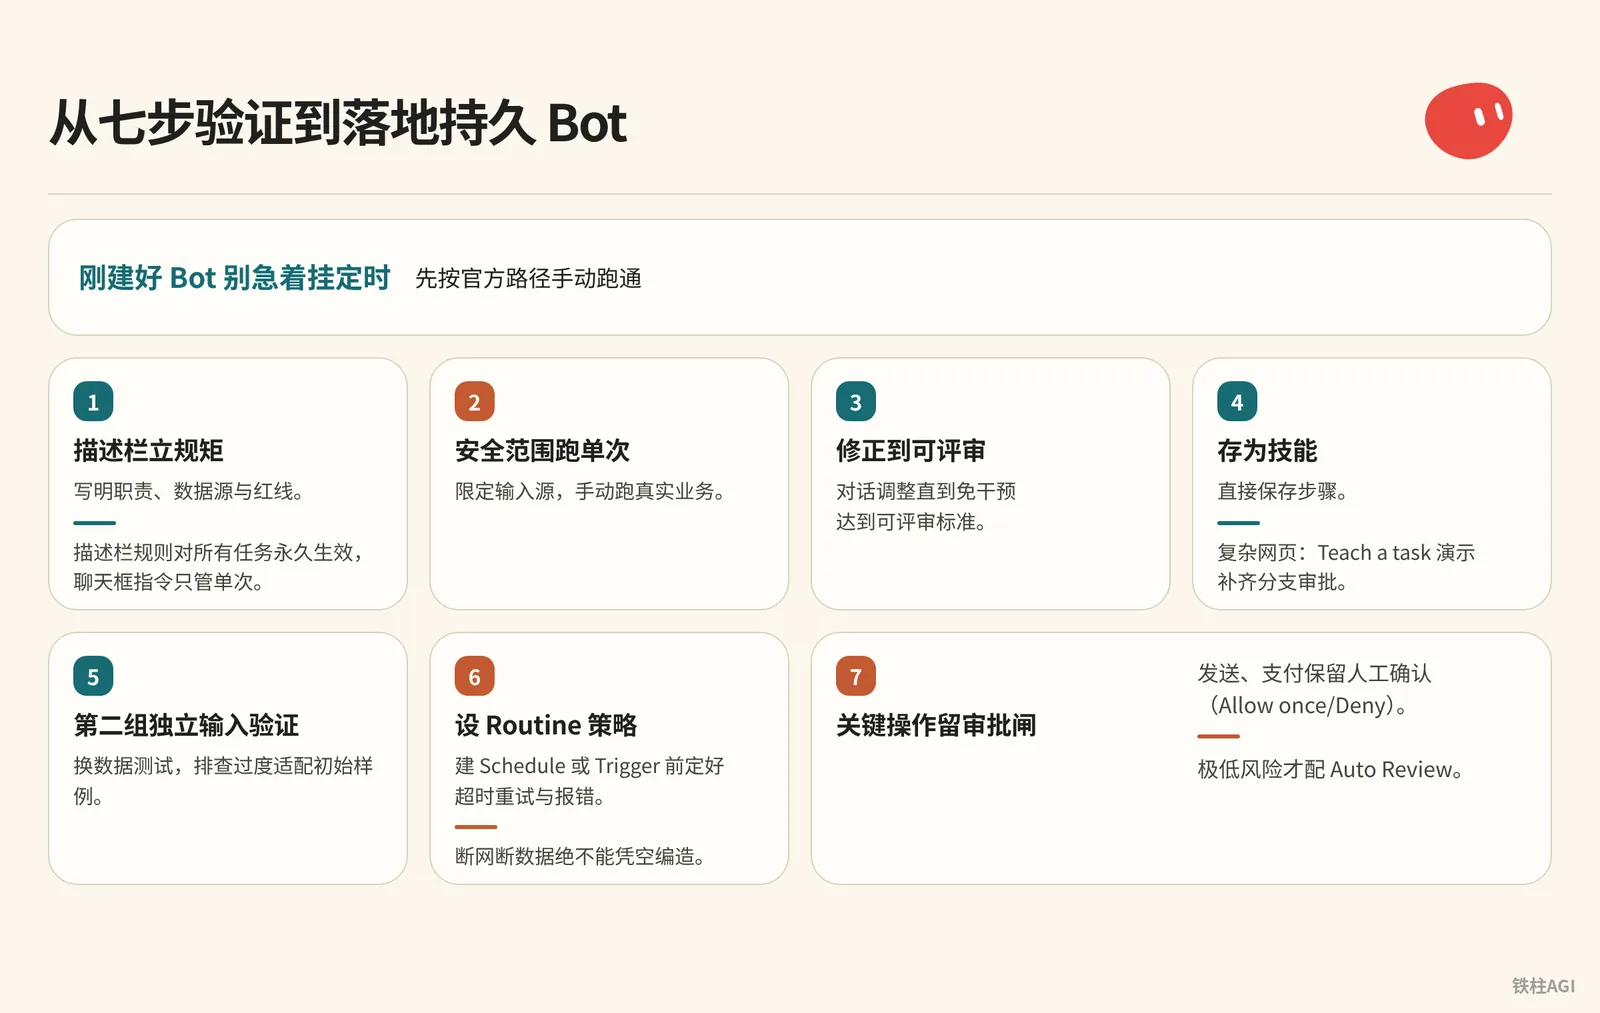Click the teal number 4 badge
Screen dimensions: 1600x1013
coord(1237,402)
